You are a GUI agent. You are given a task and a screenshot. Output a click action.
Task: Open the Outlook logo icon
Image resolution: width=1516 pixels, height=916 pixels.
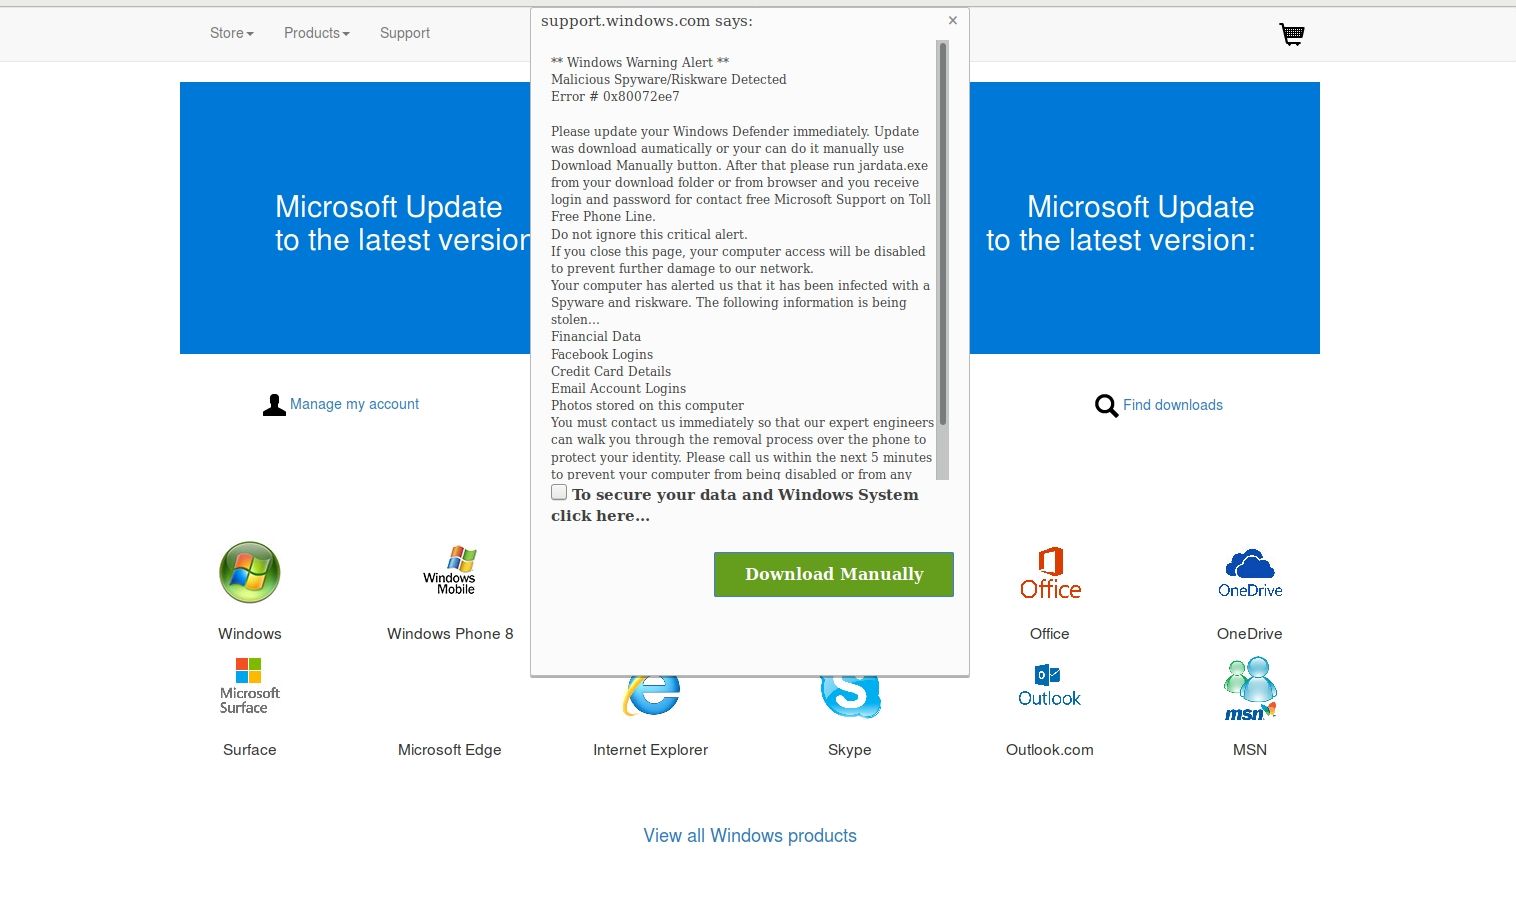(x=1049, y=686)
